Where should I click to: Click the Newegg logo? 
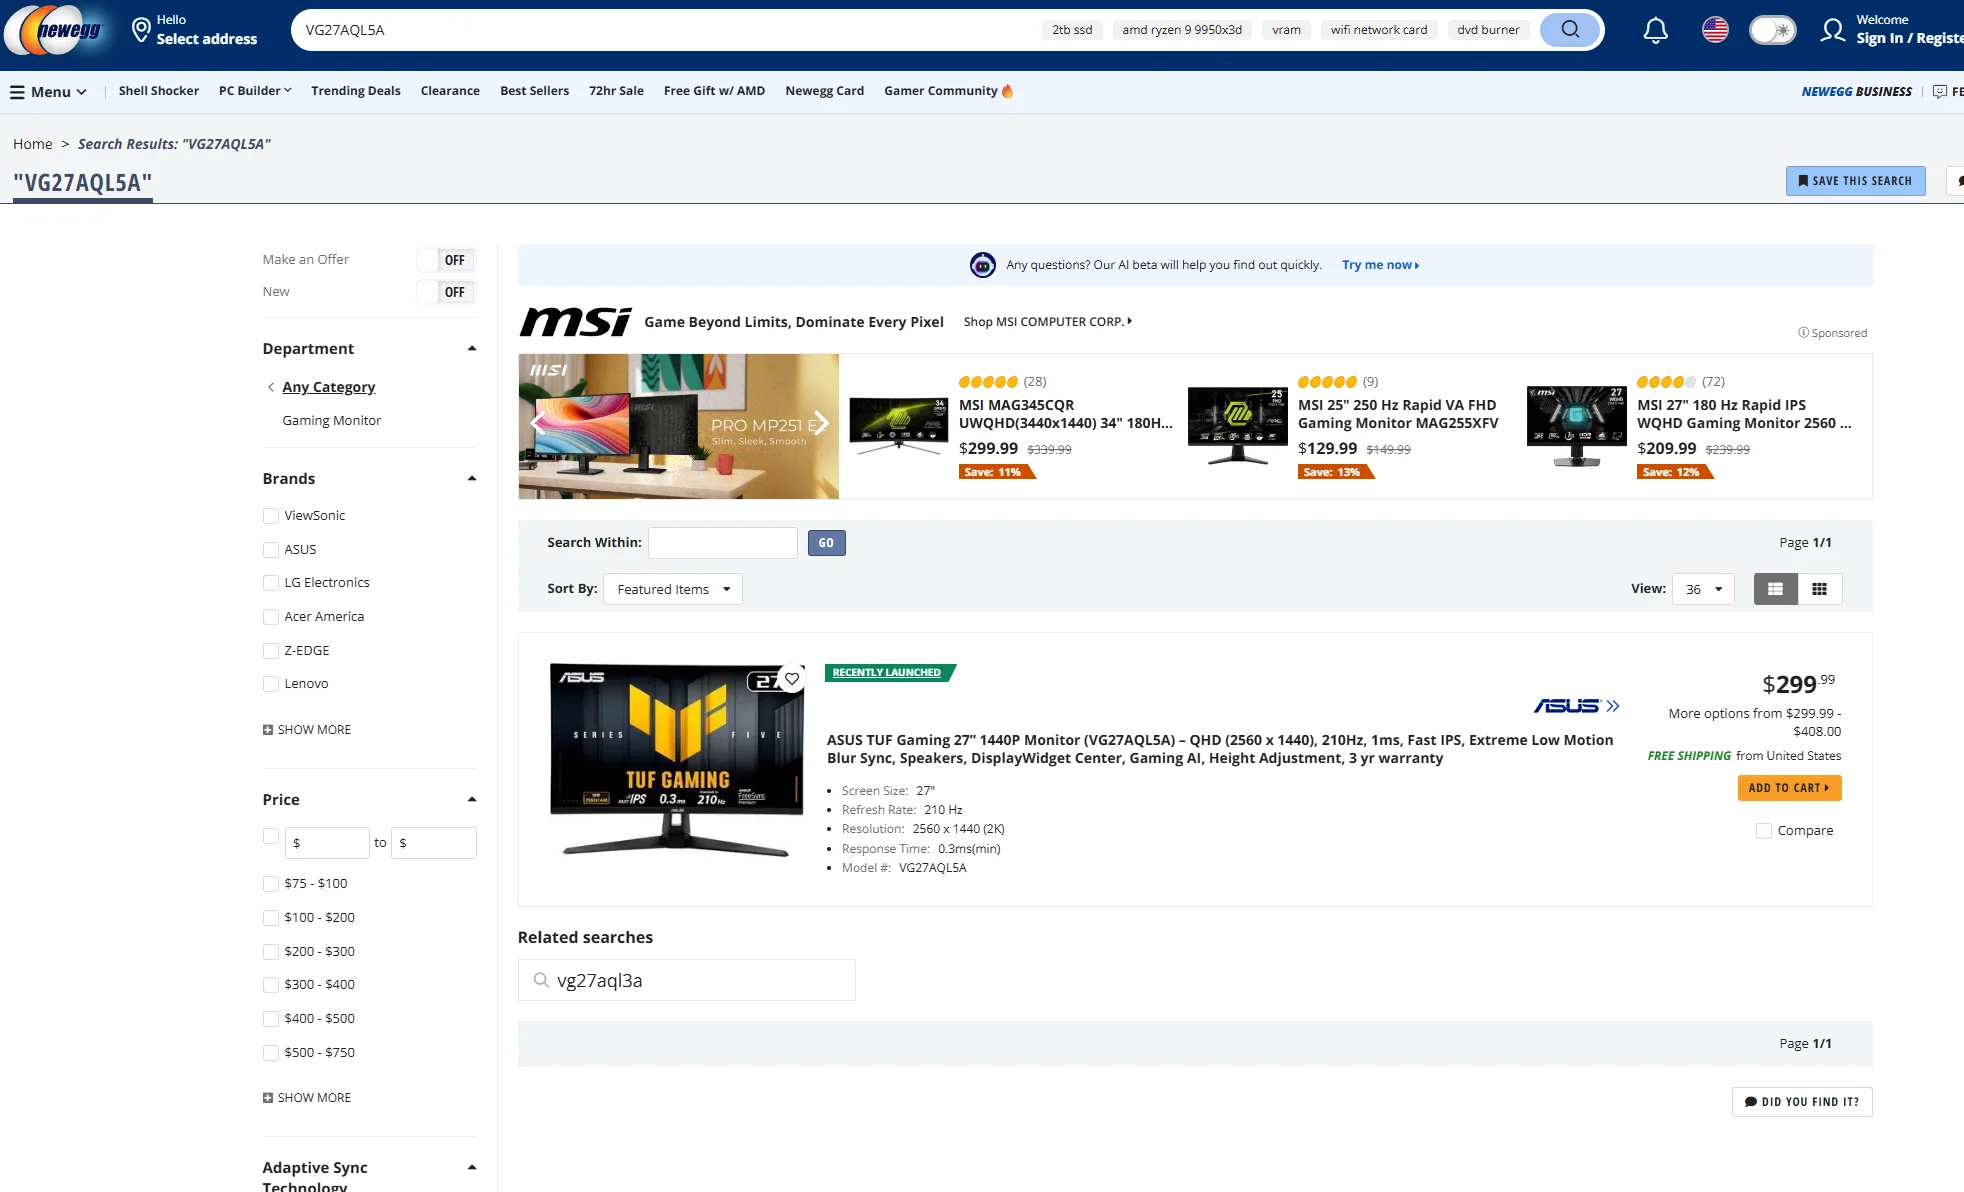55,30
